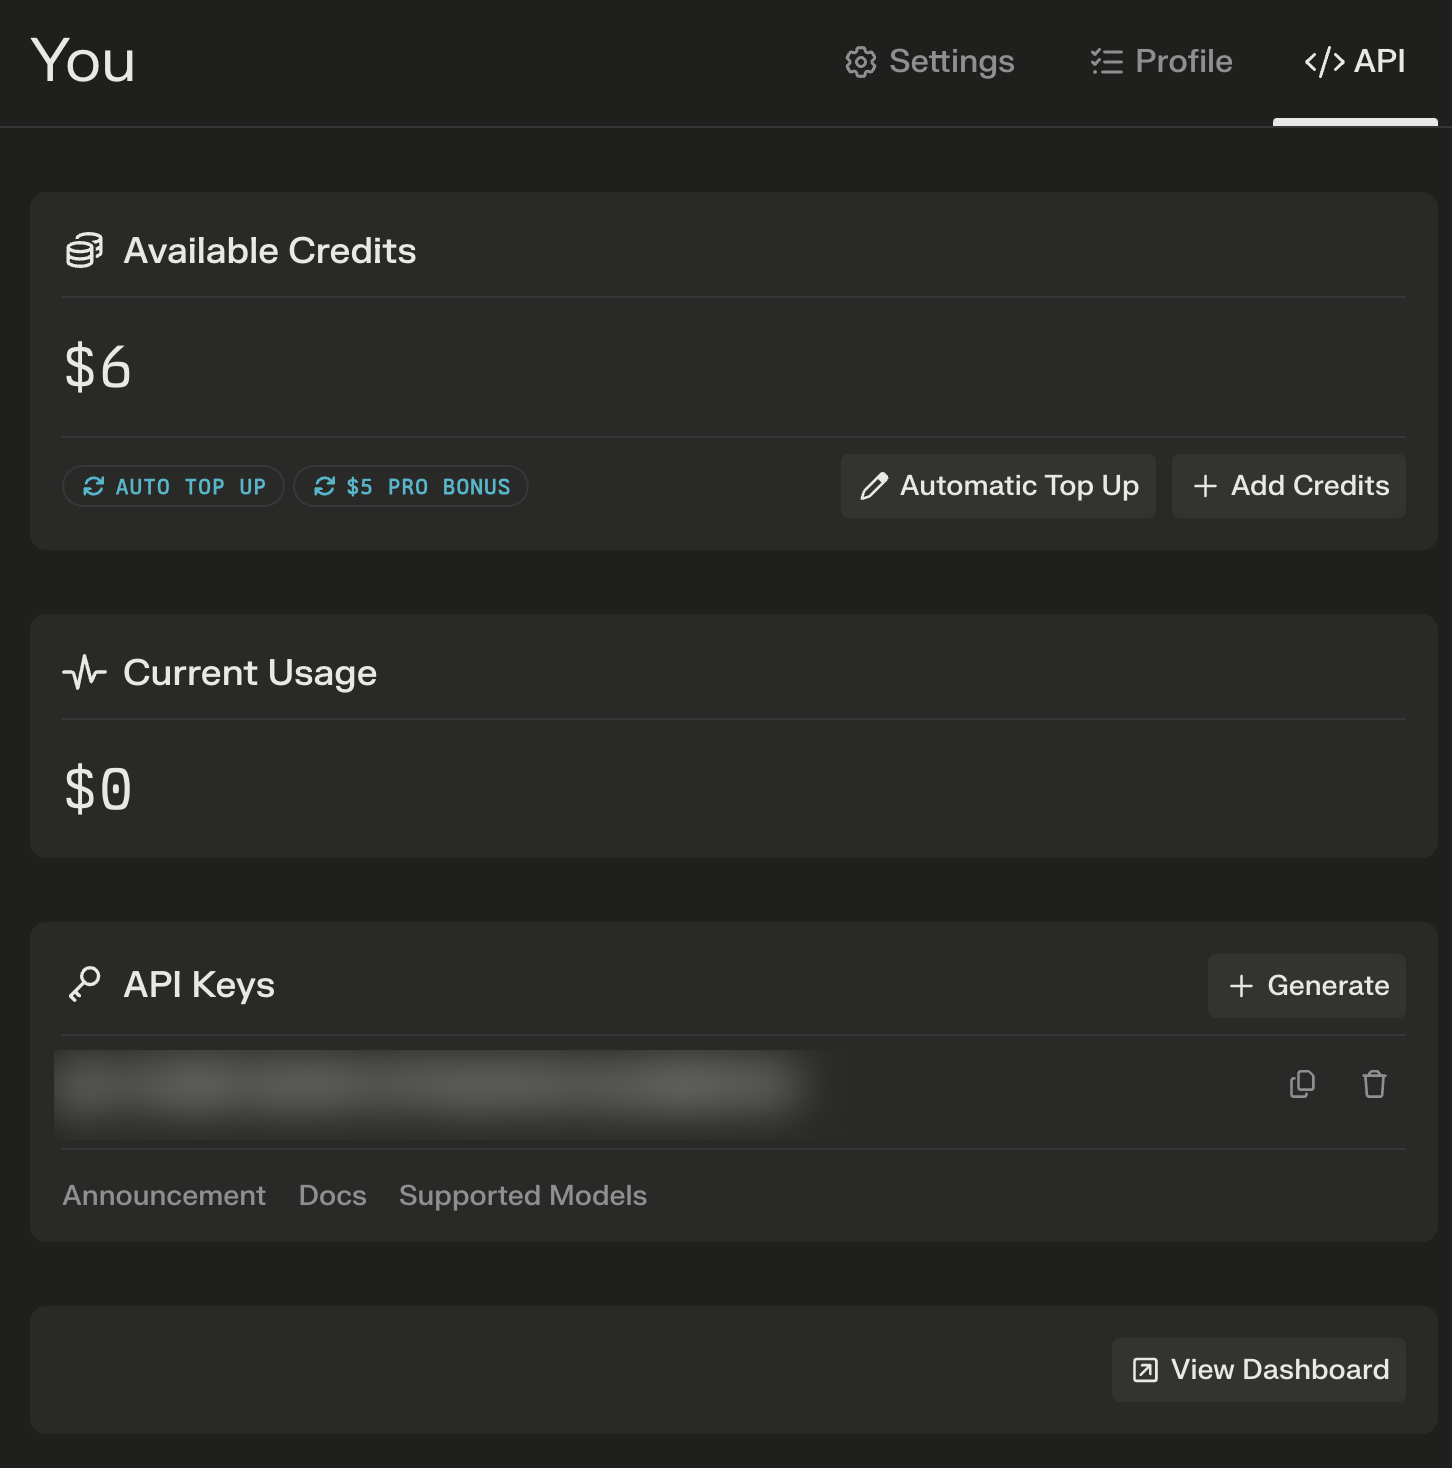Open the Announcement link
The width and height of the screenshot is (1452, 1468).
pos(164,1196)
